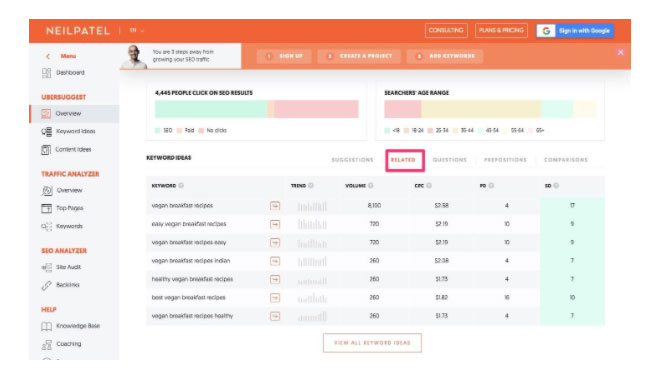This screenshot has height=380, width=665.
Task: Click CPC value $2.58
Action: [441, 206]
